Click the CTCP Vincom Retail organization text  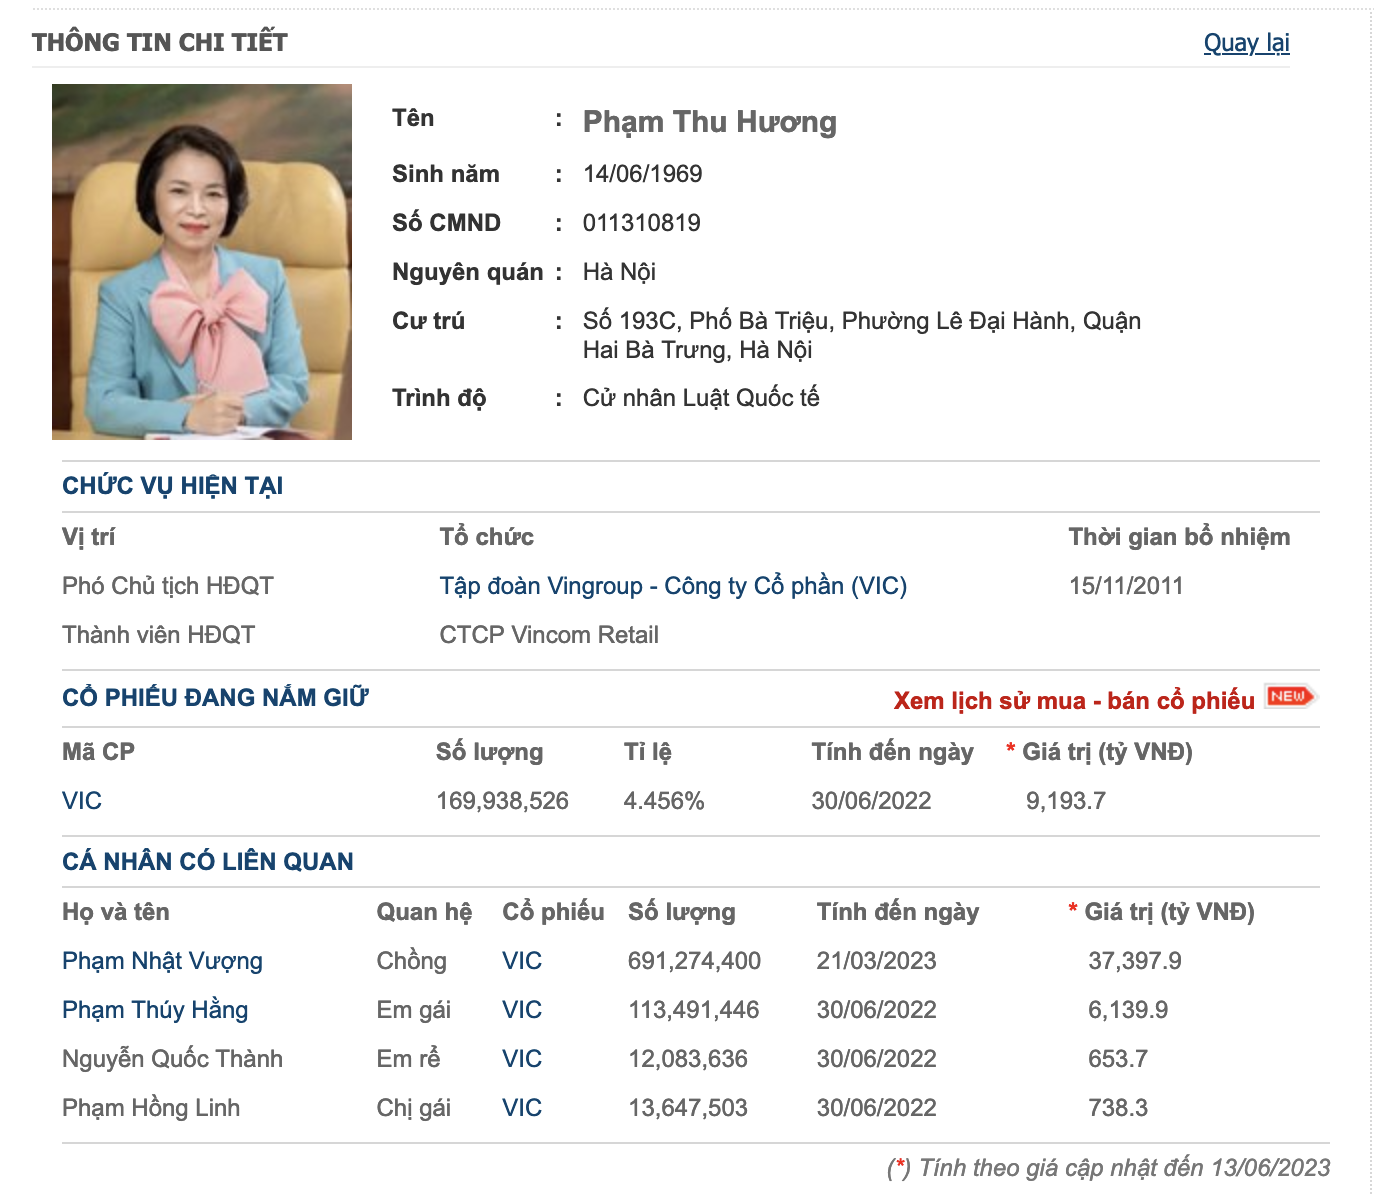point(549,635)
